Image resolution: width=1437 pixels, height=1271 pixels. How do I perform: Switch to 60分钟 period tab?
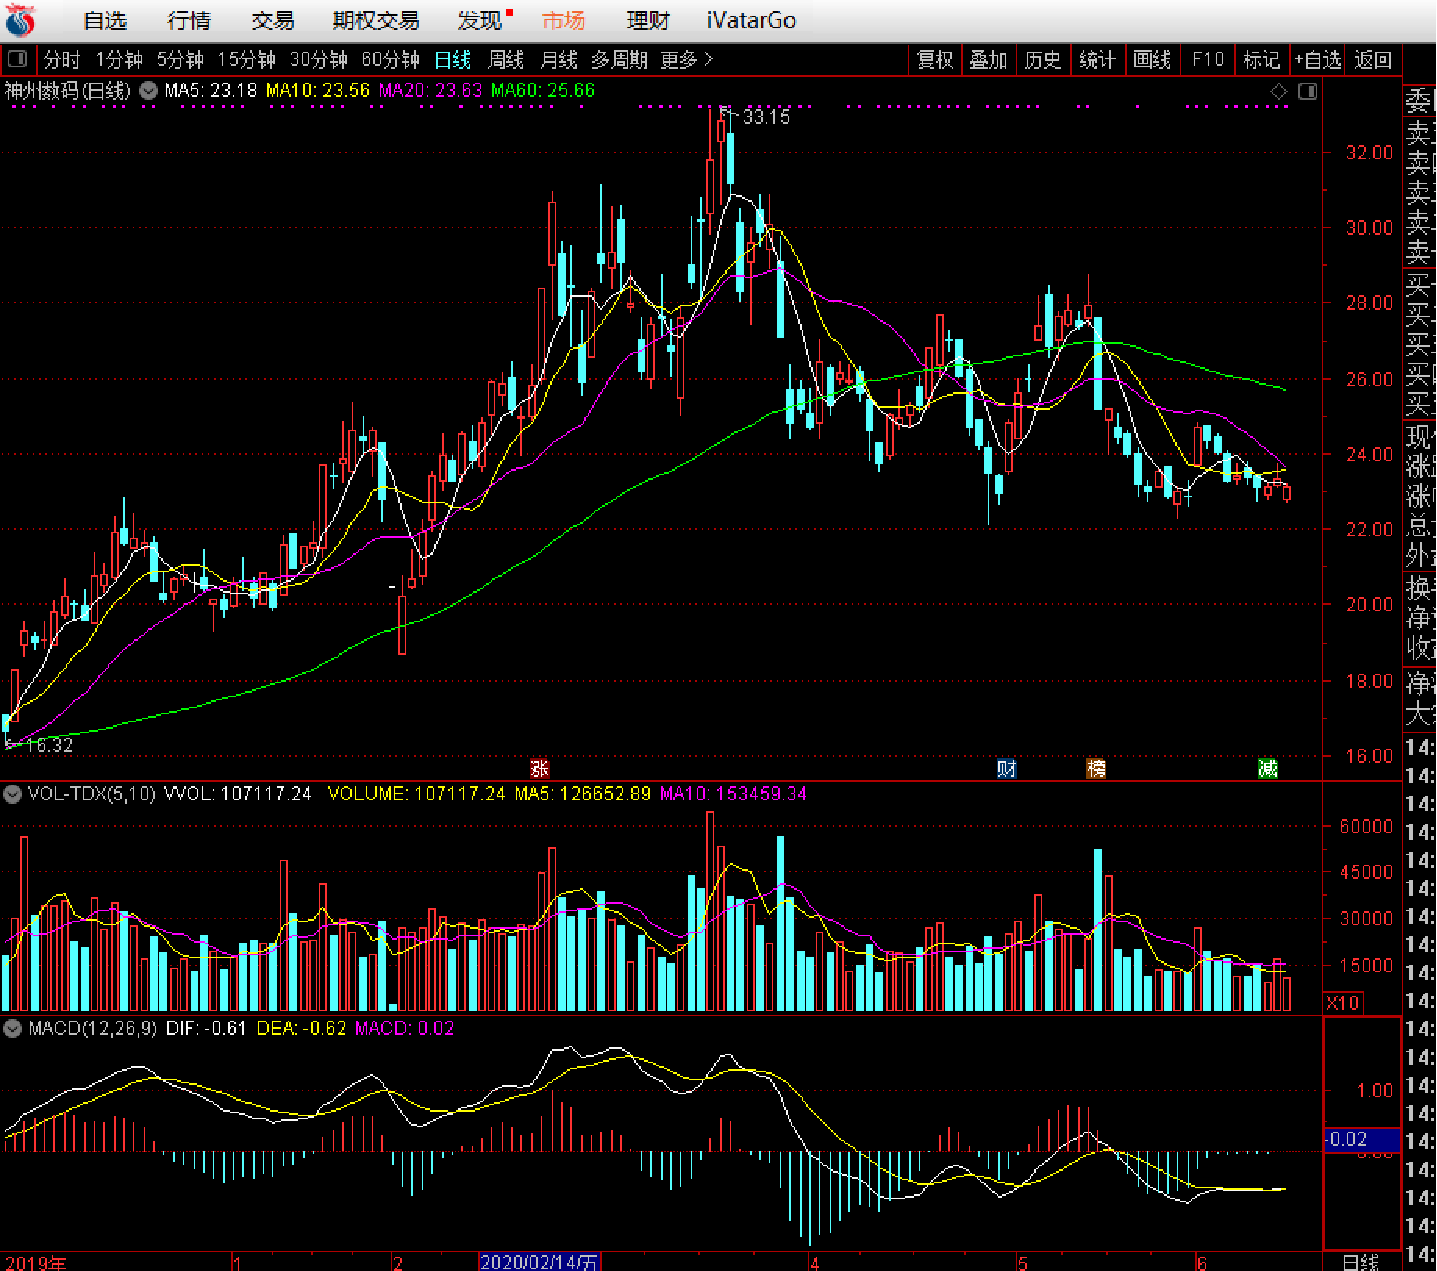click(391, 60)
